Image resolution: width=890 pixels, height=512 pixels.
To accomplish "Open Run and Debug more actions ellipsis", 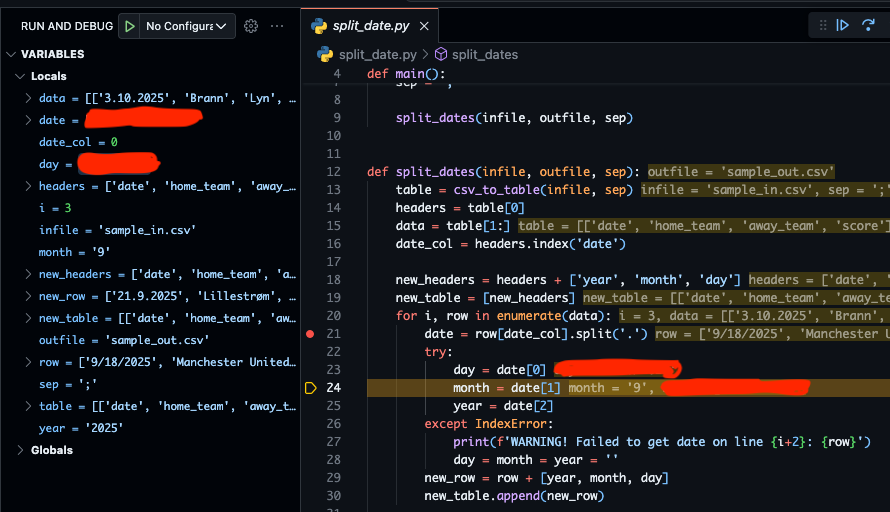I will [x=277, y=26].
